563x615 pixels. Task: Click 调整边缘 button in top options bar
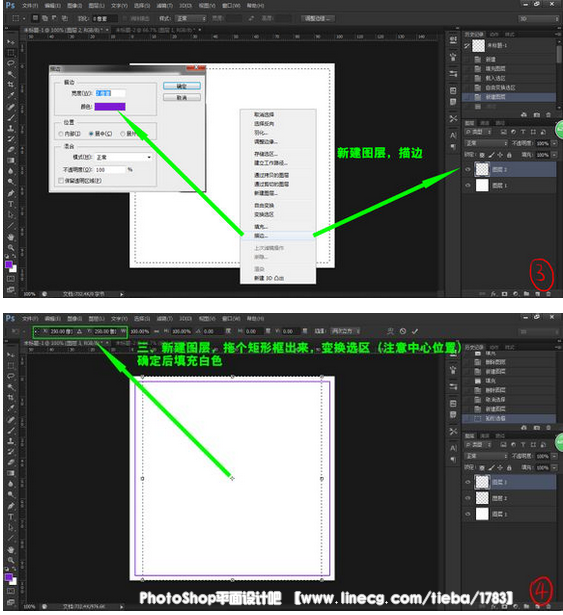click(318, 18)
